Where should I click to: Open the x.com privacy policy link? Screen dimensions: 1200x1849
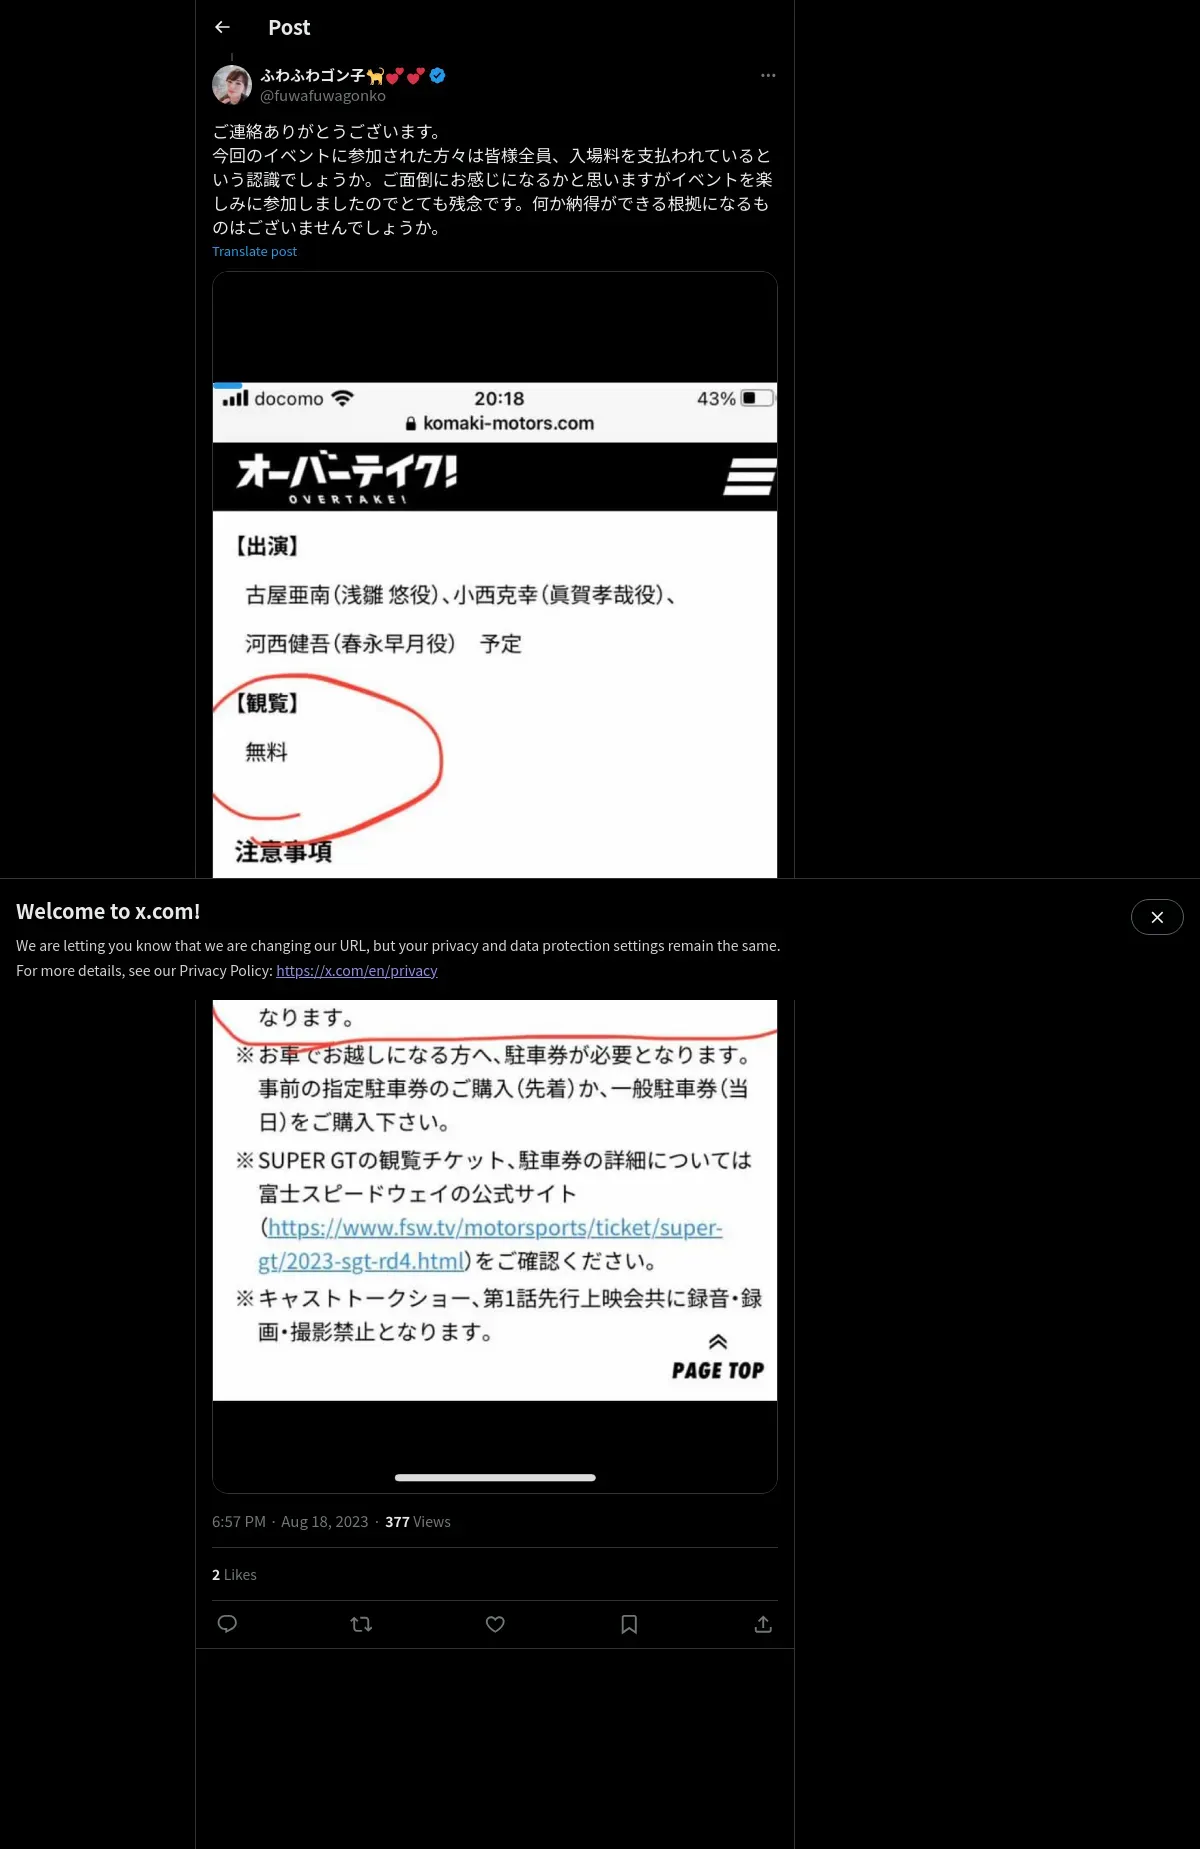[357, 970]
